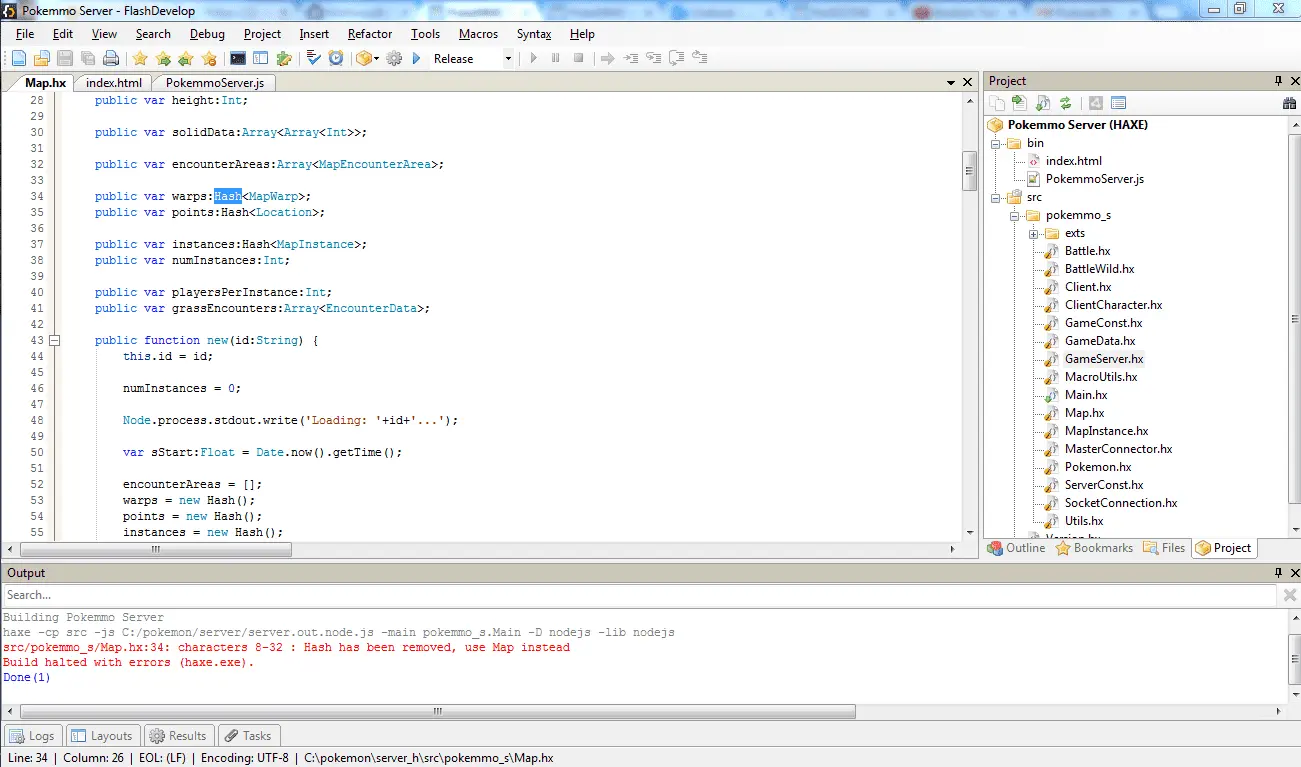This screenshot has width=1301, height=767.
Task: Click Refresh icon in Project panel toolbar
Action: 1065,103
